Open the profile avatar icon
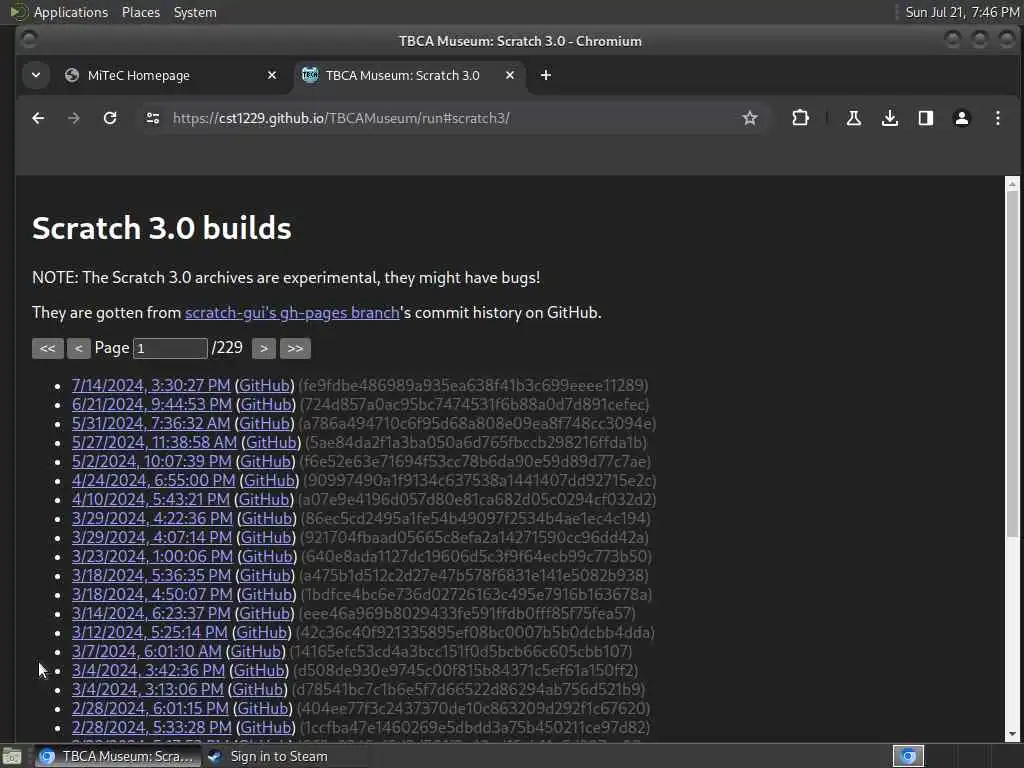The height and width of the screenshot is (768, 1024). tap(961, 118)
